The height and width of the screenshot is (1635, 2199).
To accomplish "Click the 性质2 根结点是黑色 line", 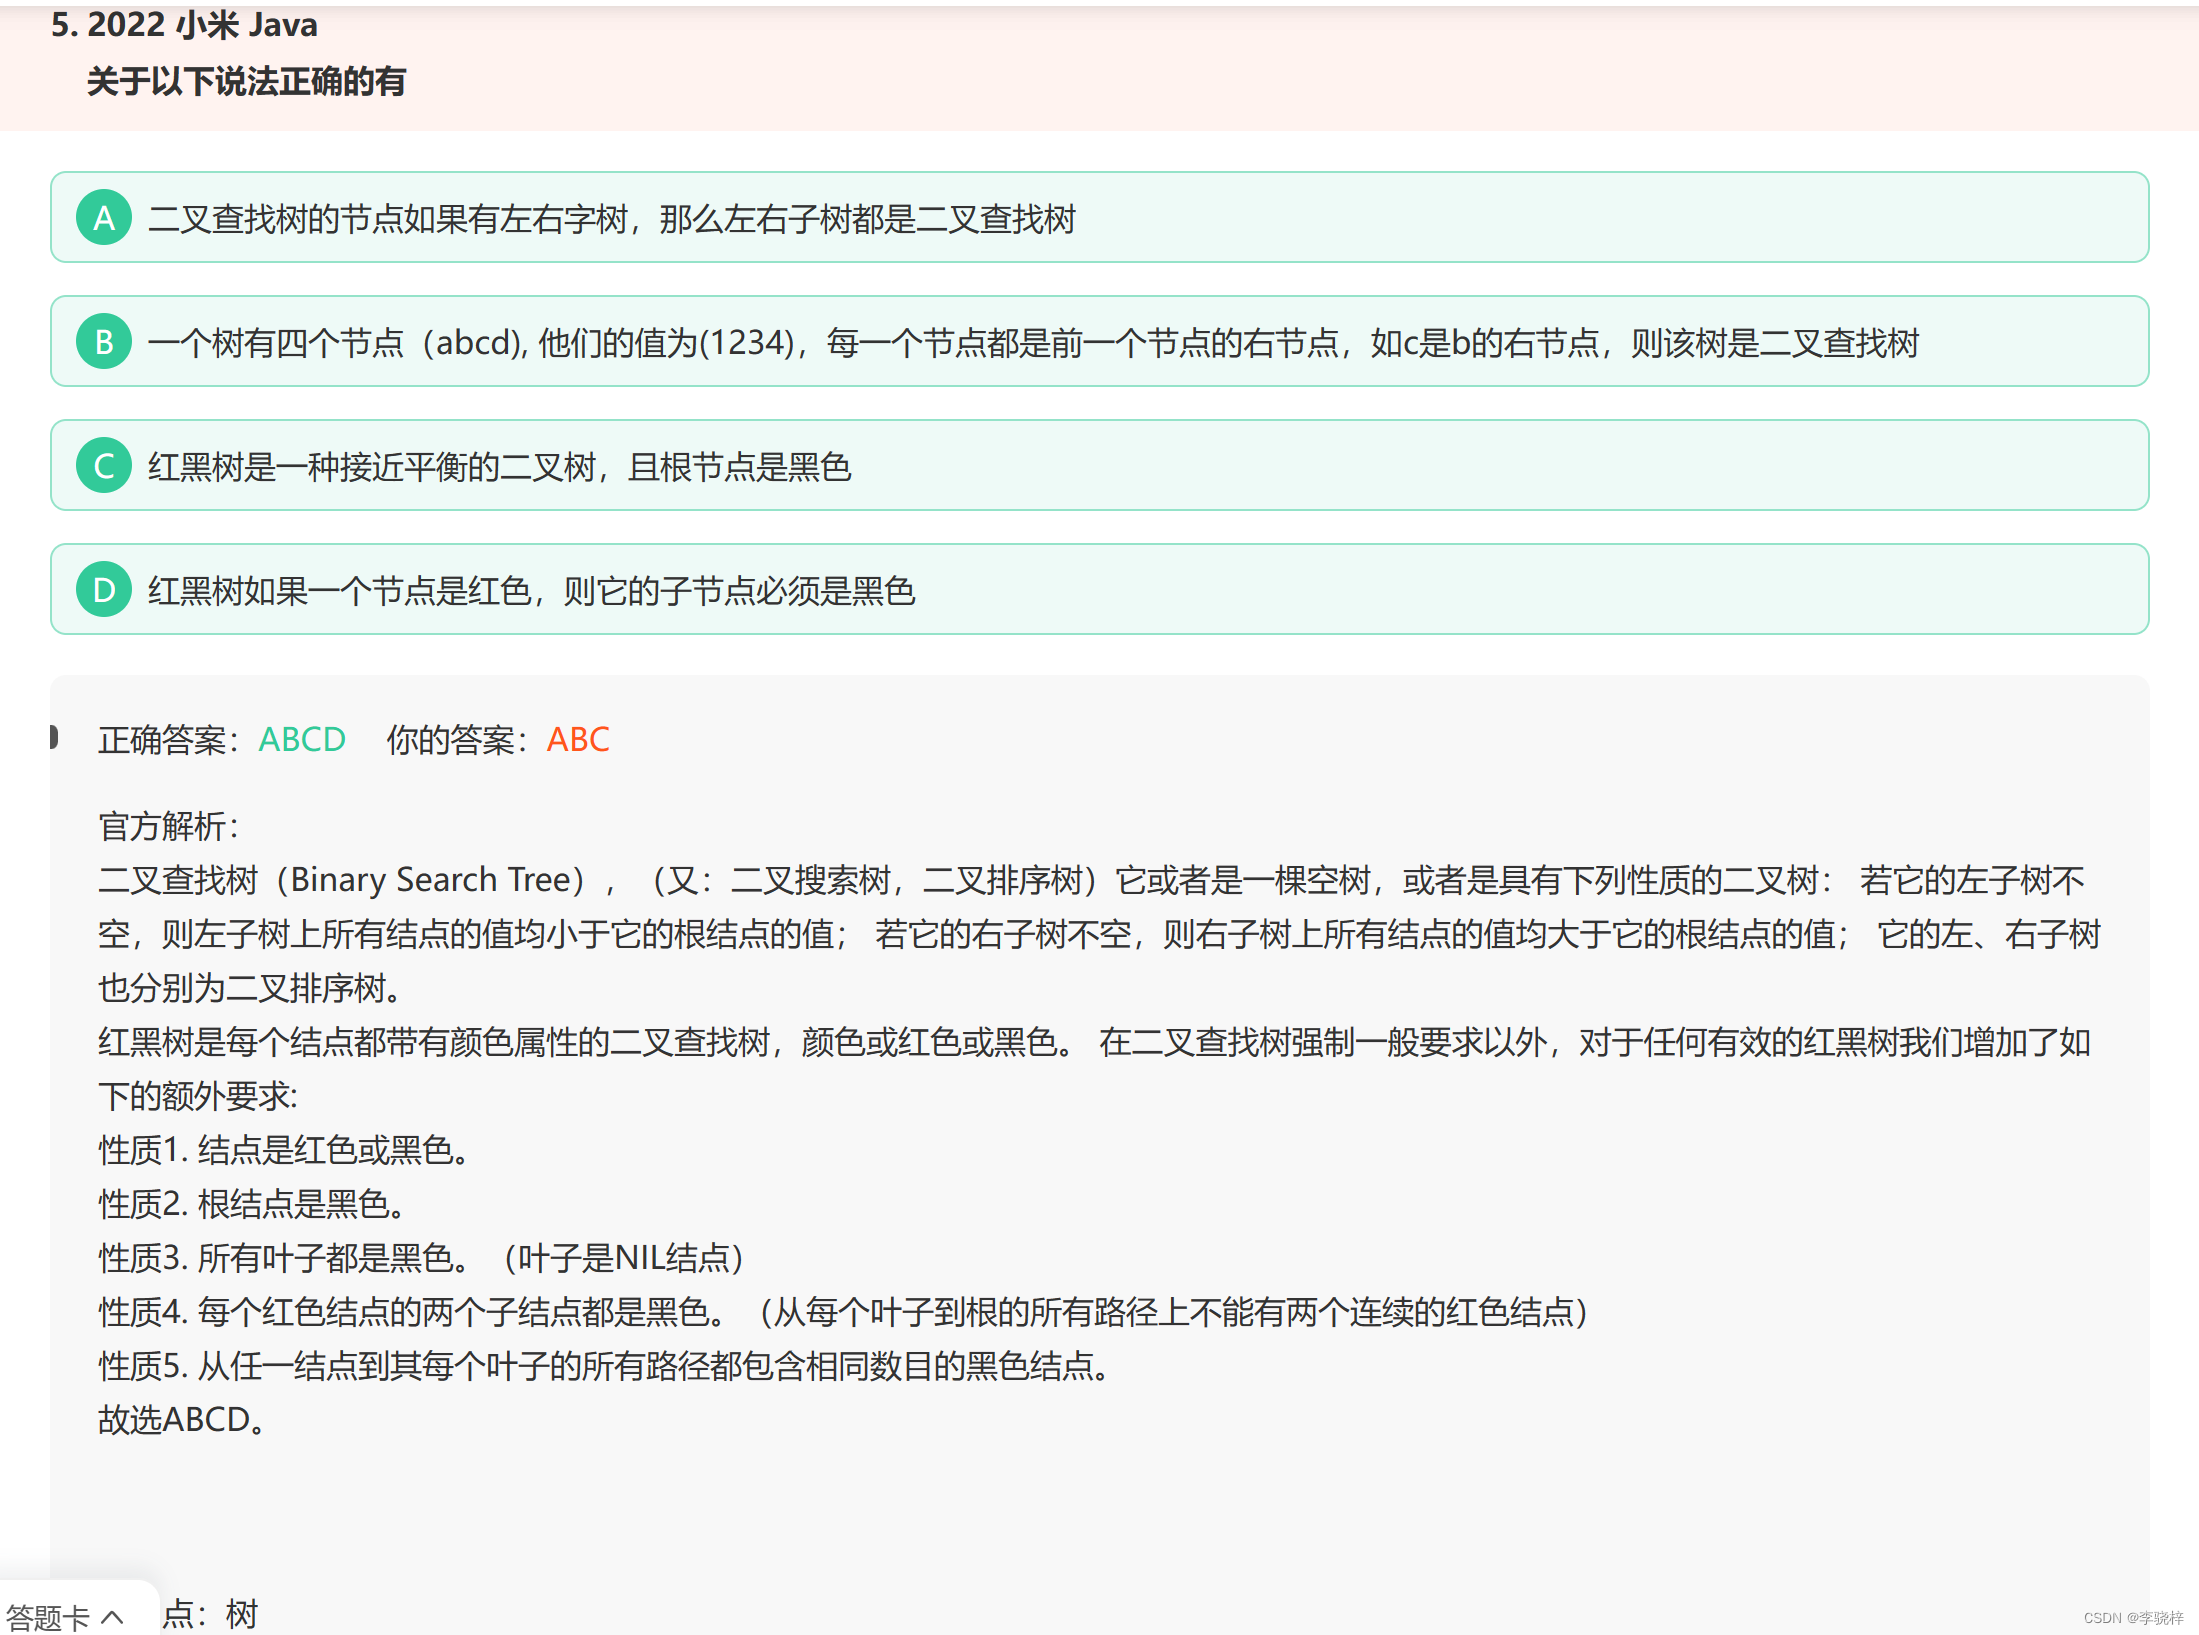I will click(x=251, y=1204).
